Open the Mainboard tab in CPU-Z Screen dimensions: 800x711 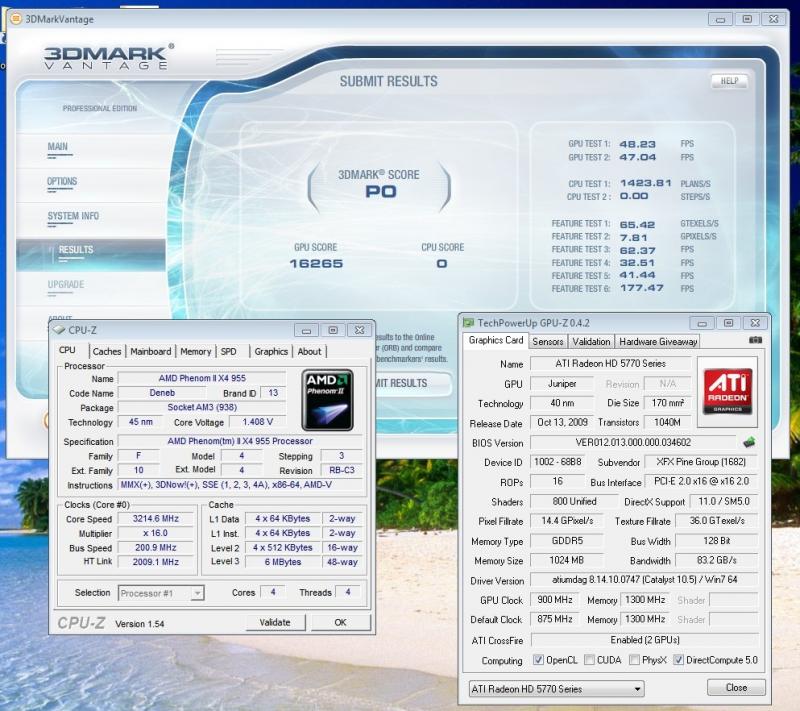151,351
